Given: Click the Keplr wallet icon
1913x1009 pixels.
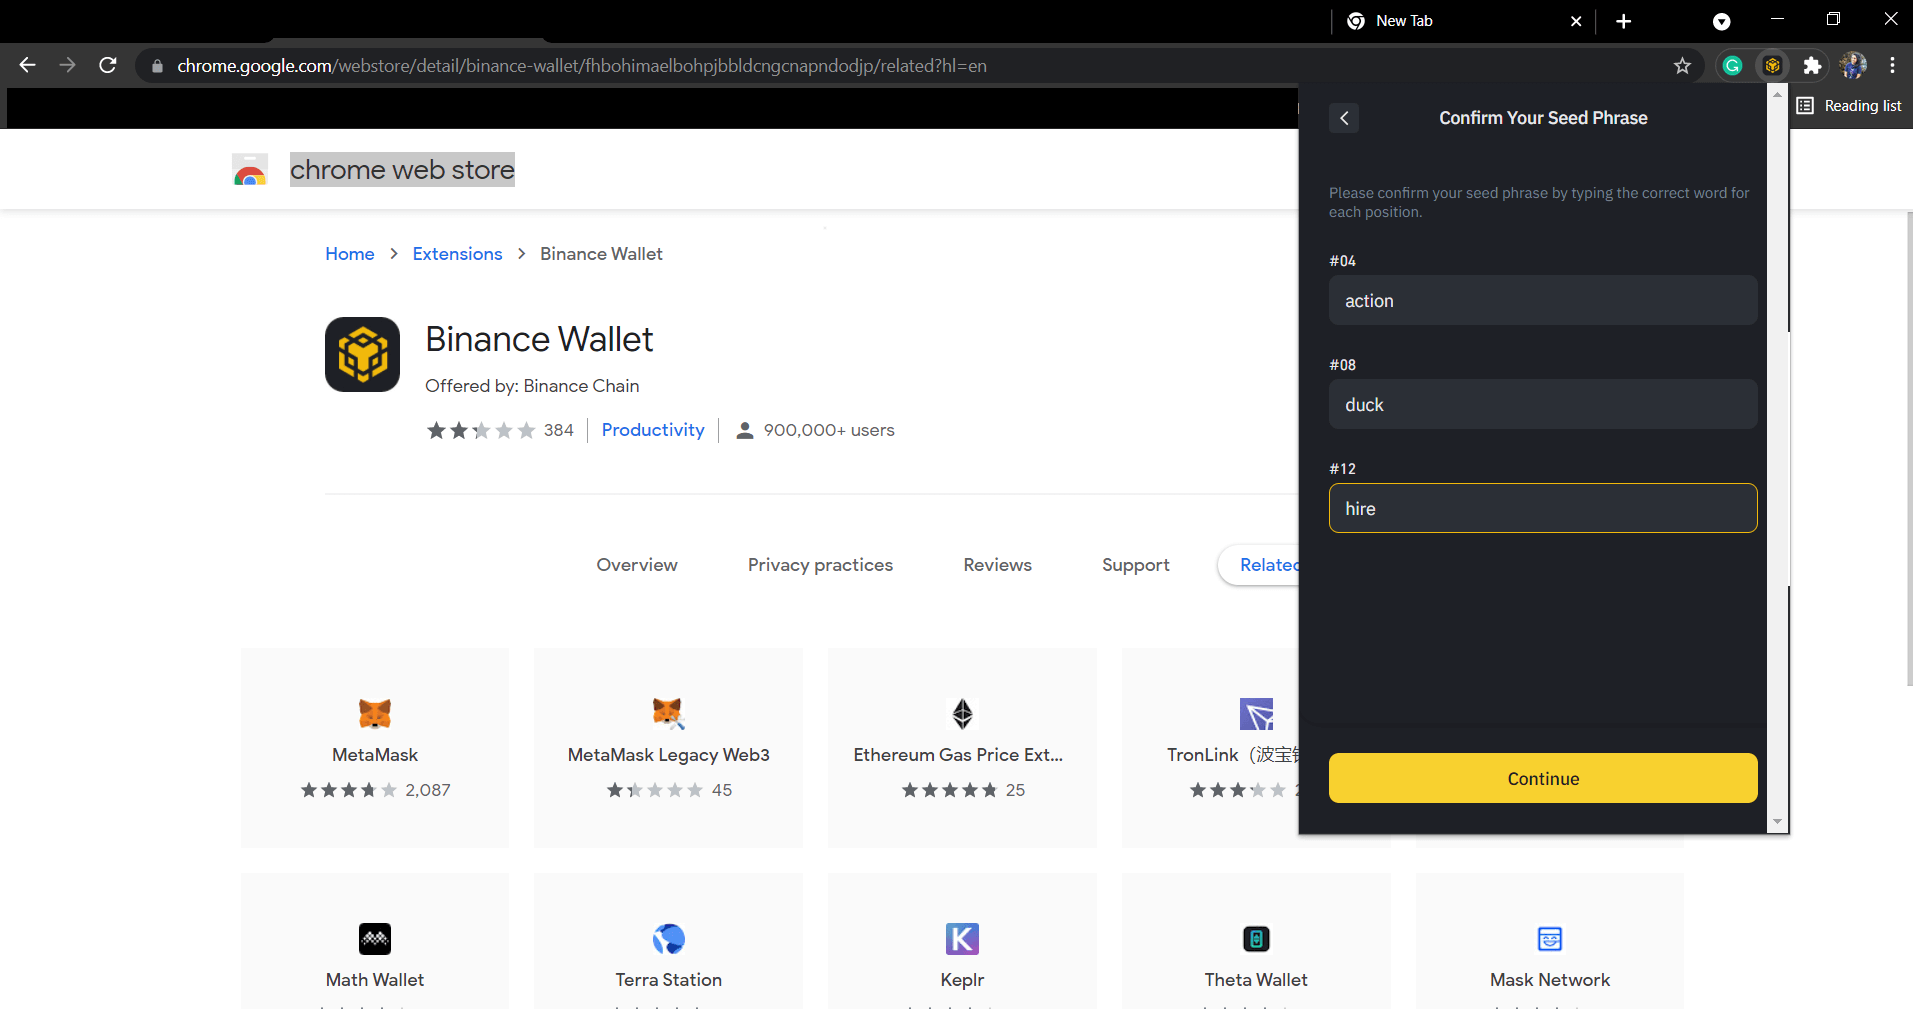Looking at the screenshot, I should [961, 938].
